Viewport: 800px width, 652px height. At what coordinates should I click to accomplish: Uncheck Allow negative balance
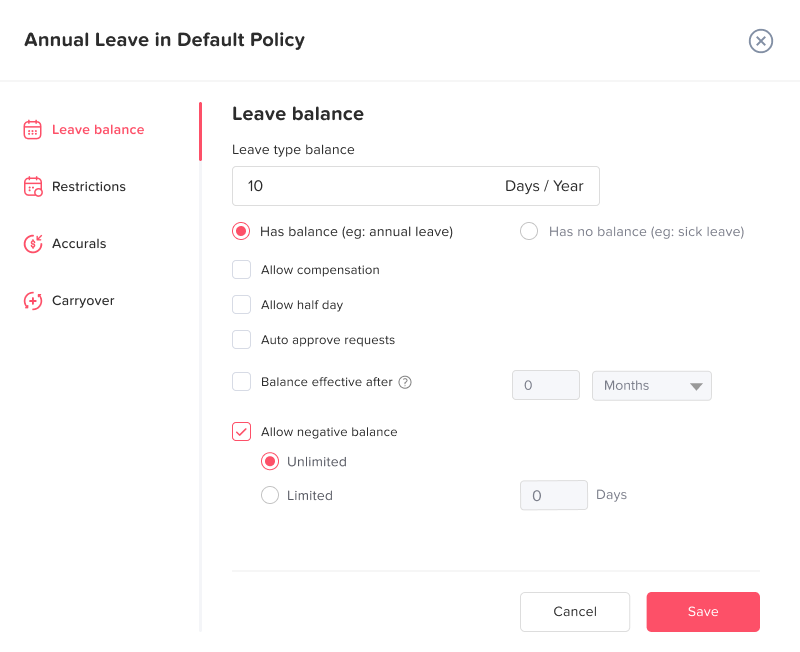pyautogui.click(x=241, y=432)
